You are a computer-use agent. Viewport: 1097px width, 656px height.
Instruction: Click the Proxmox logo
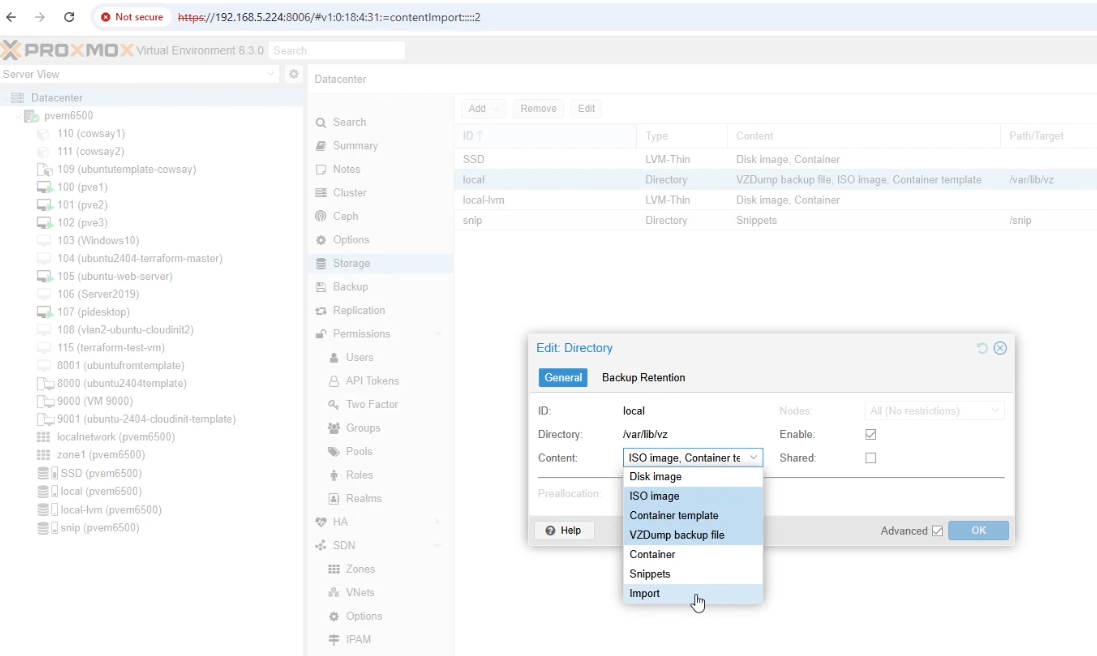coord(67,50)
